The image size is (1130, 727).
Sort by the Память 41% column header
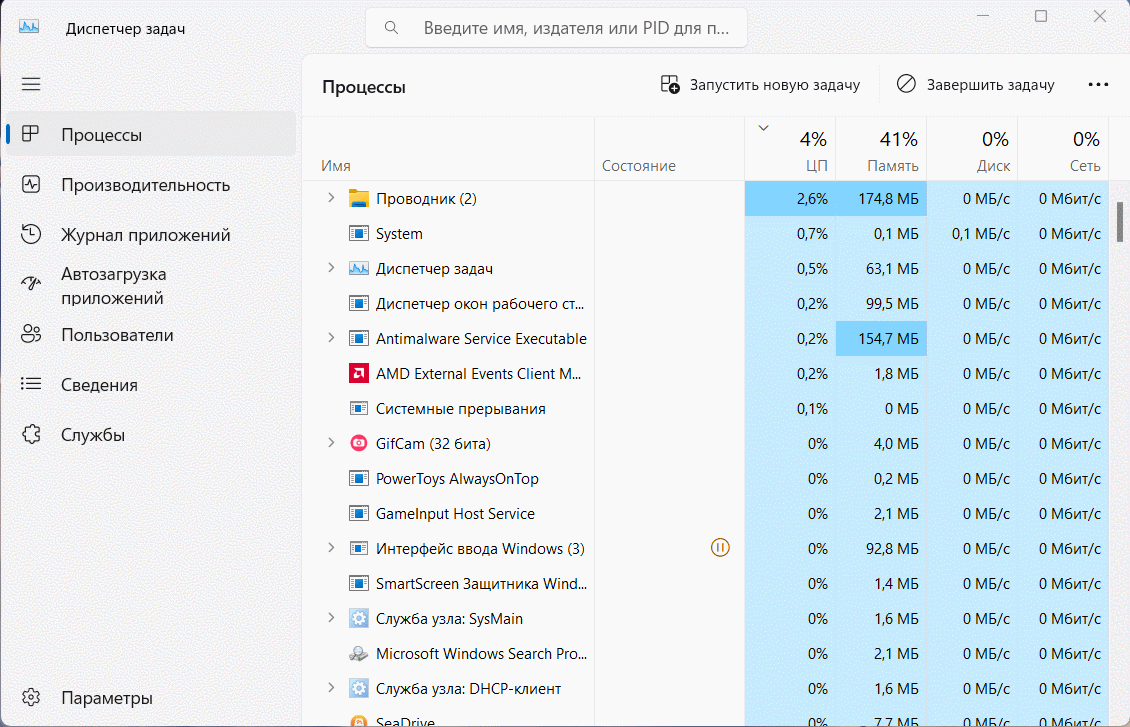pyautogui.click(x=881, y=149)
